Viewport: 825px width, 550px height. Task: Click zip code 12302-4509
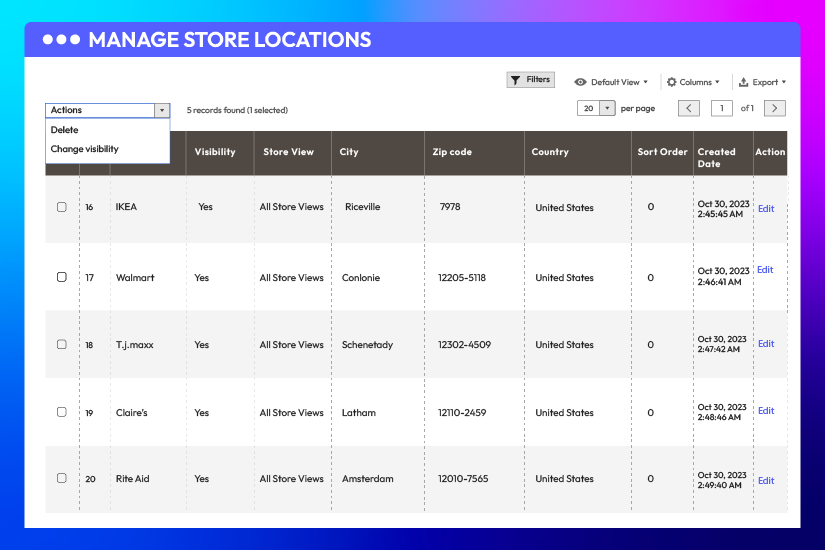465,345
